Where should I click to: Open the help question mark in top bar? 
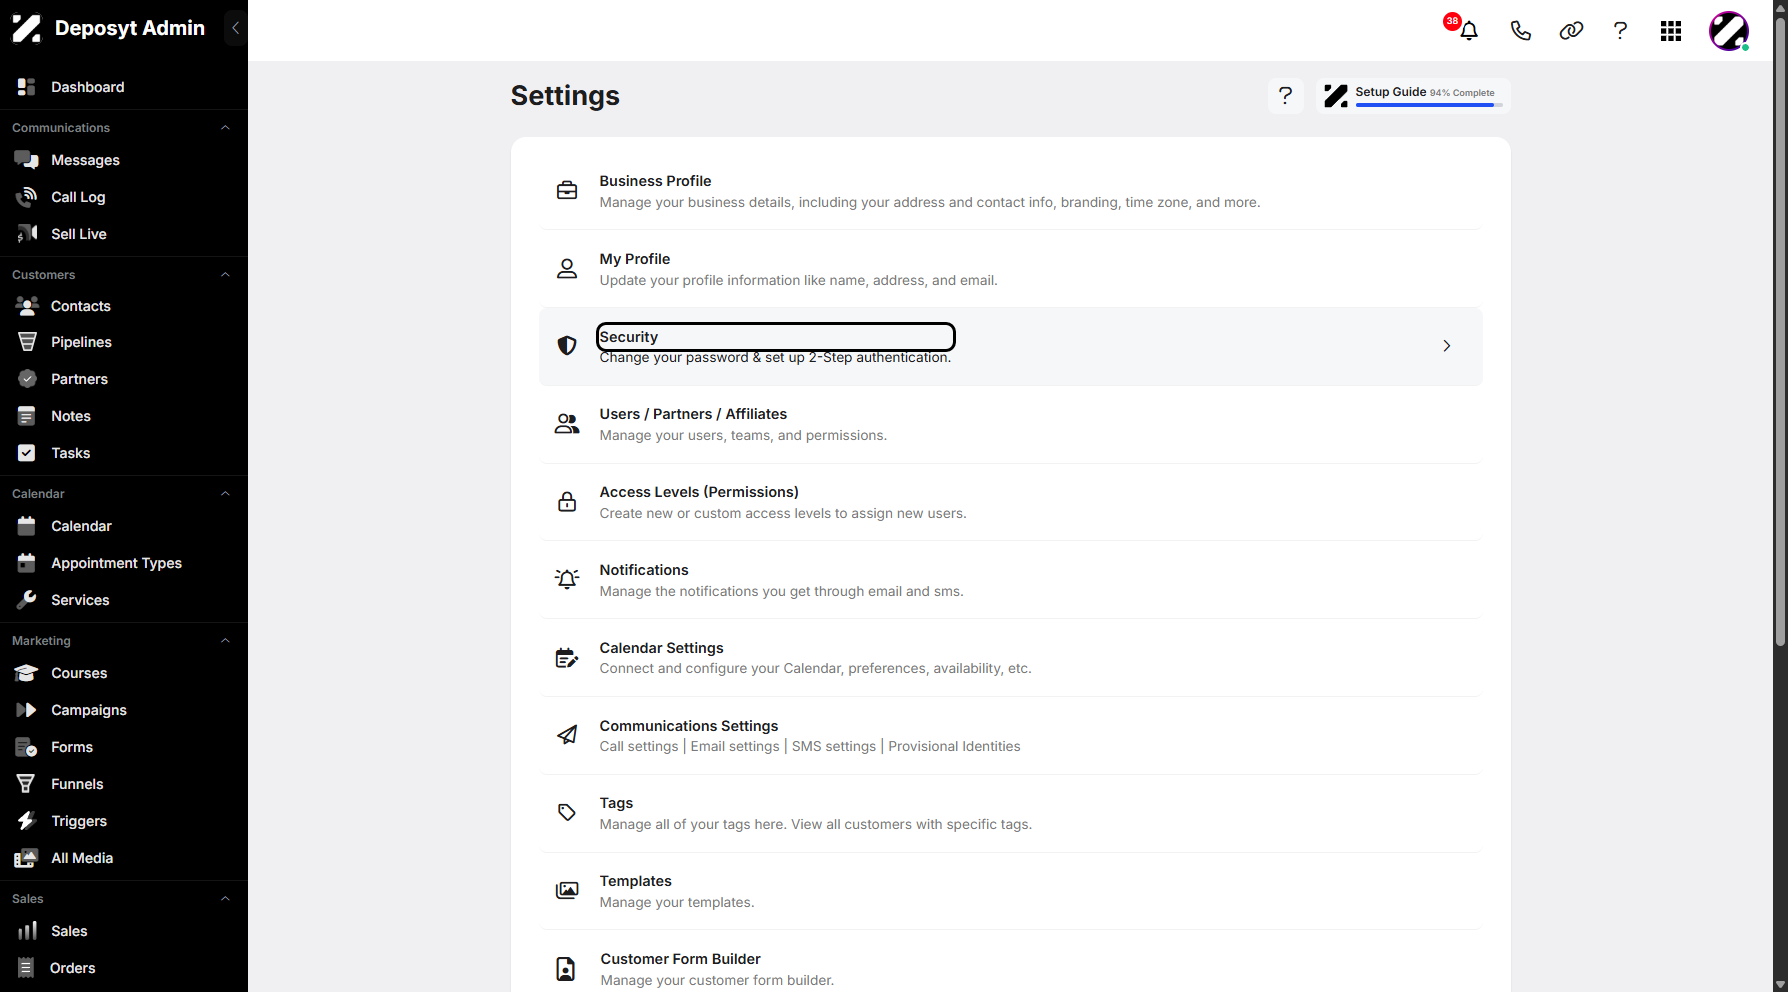click(1620, 31)
